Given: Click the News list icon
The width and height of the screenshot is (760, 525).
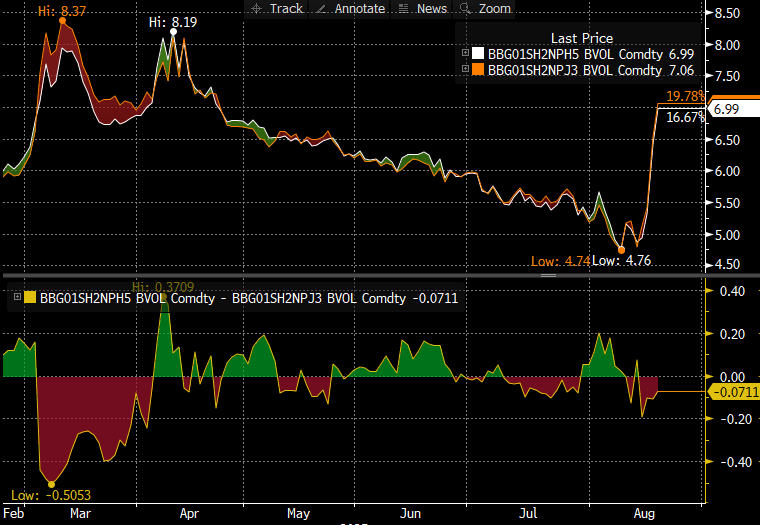Looking at the screenshot, I should (x=403, y=9).
